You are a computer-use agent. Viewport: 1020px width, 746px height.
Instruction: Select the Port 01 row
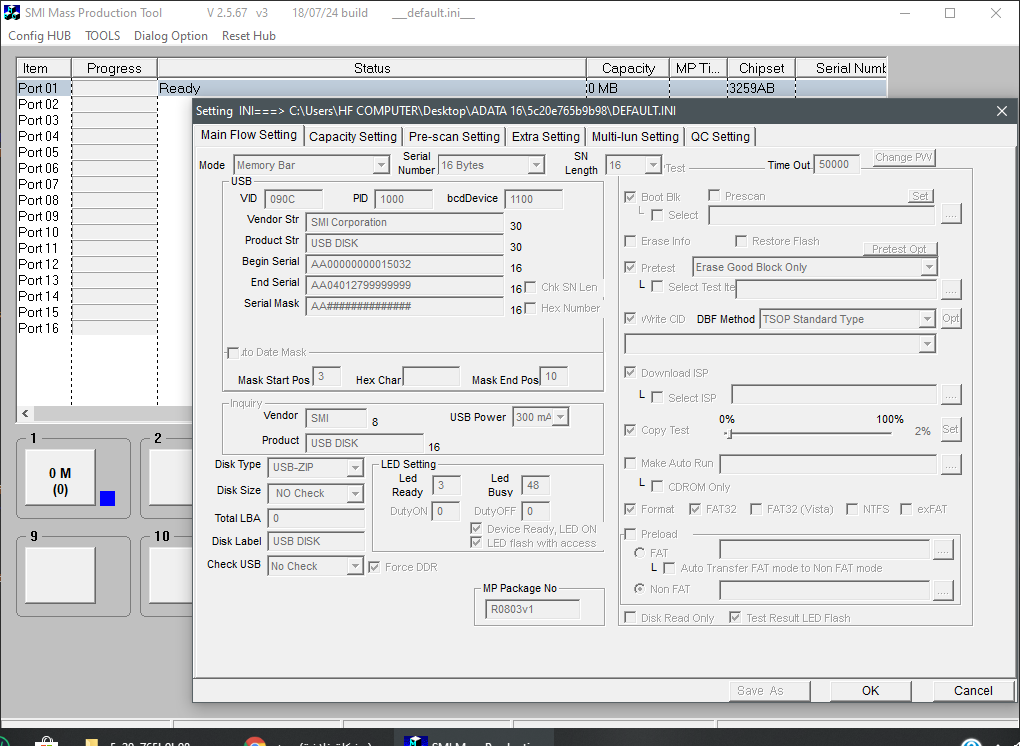click(451, 88)
